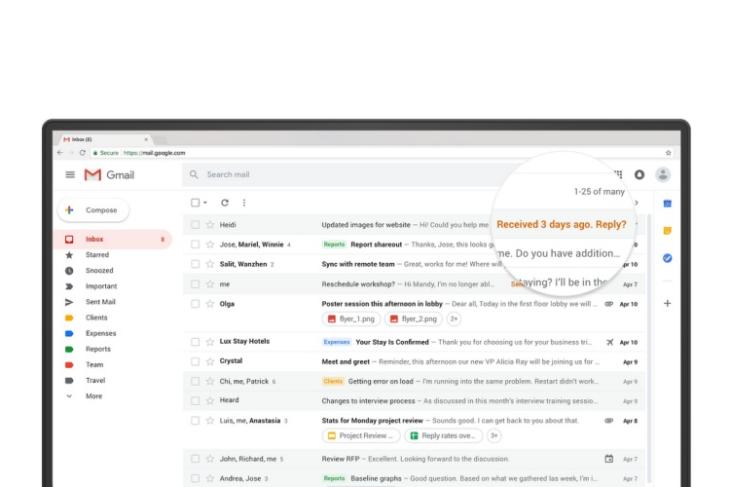The height and width of the screenshot is (487, 730).
Task: Check the checkbox for Luis, me, Anastasia email
Action: point(196,420)
